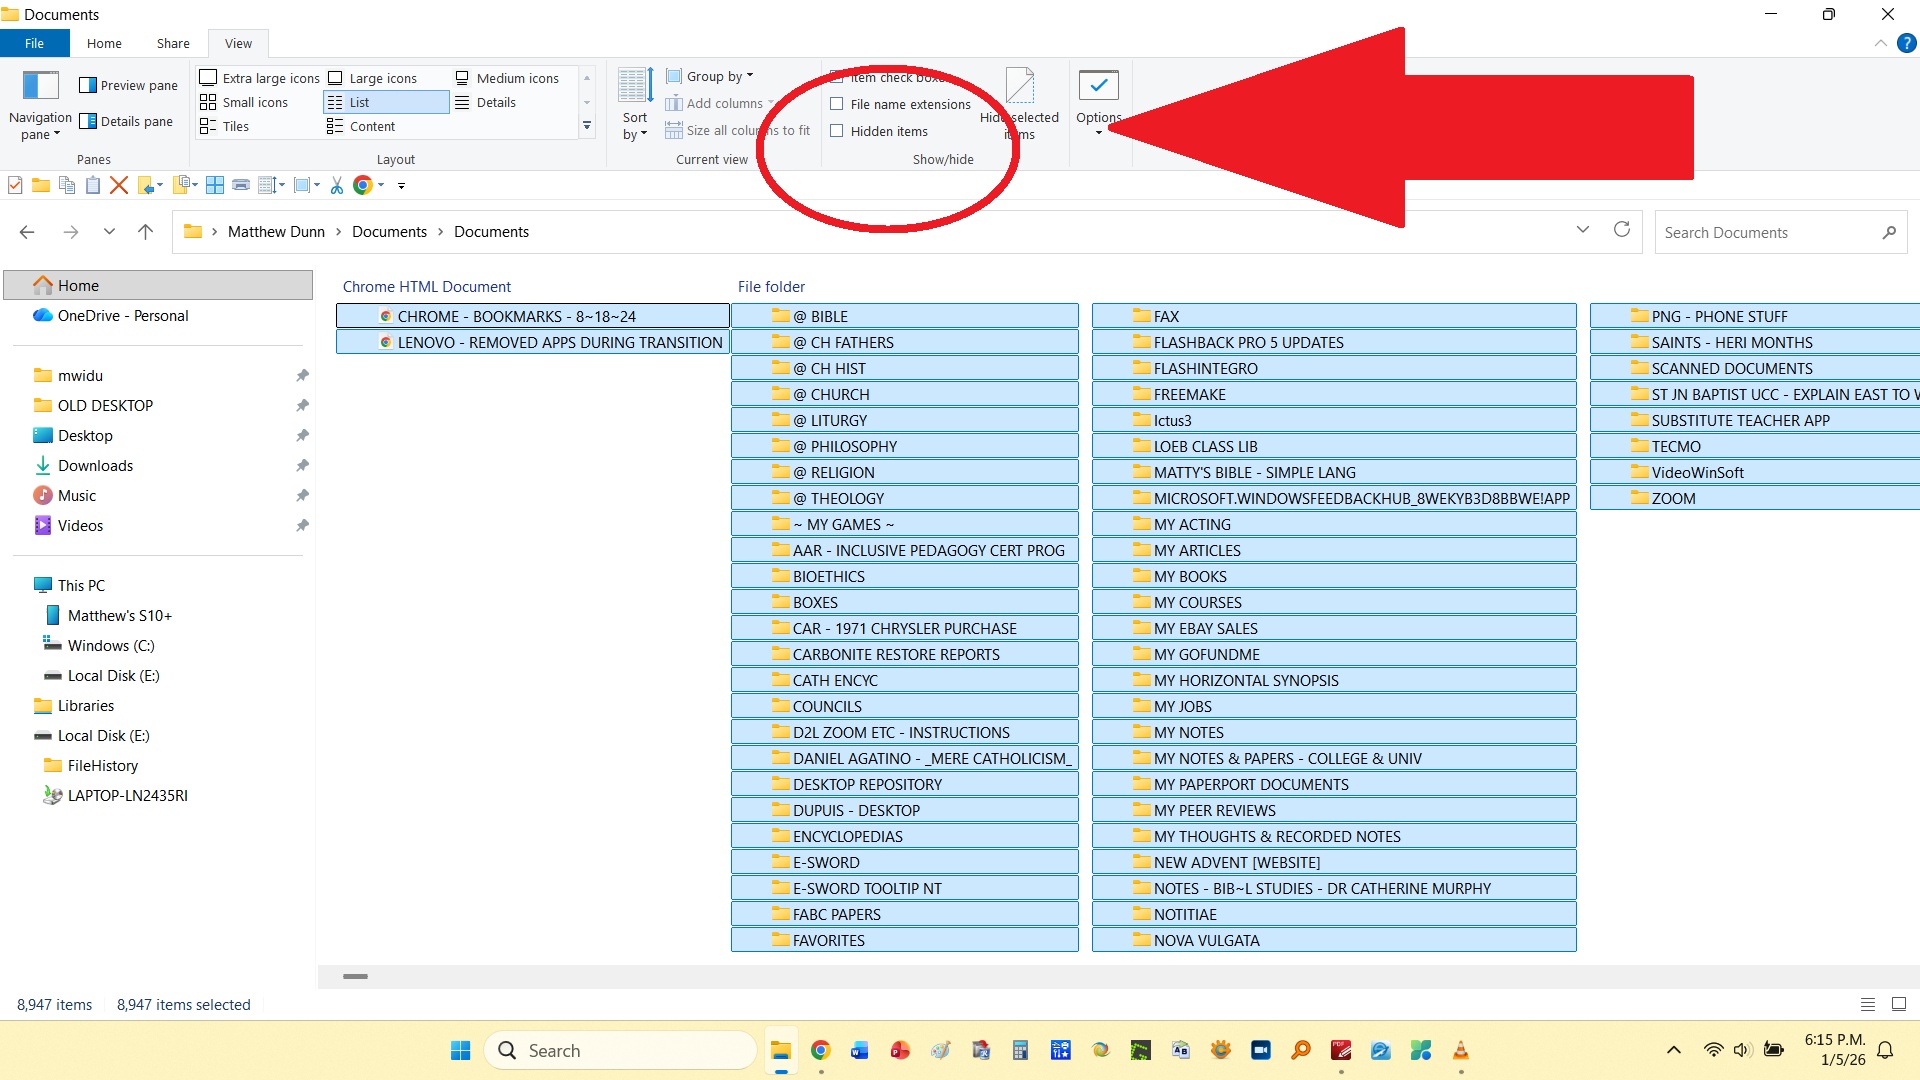Image resolution: width=1920 pixels, height=1080 pixels.
Task: Enable File name extensions checkbox
Action: point(837,104)
